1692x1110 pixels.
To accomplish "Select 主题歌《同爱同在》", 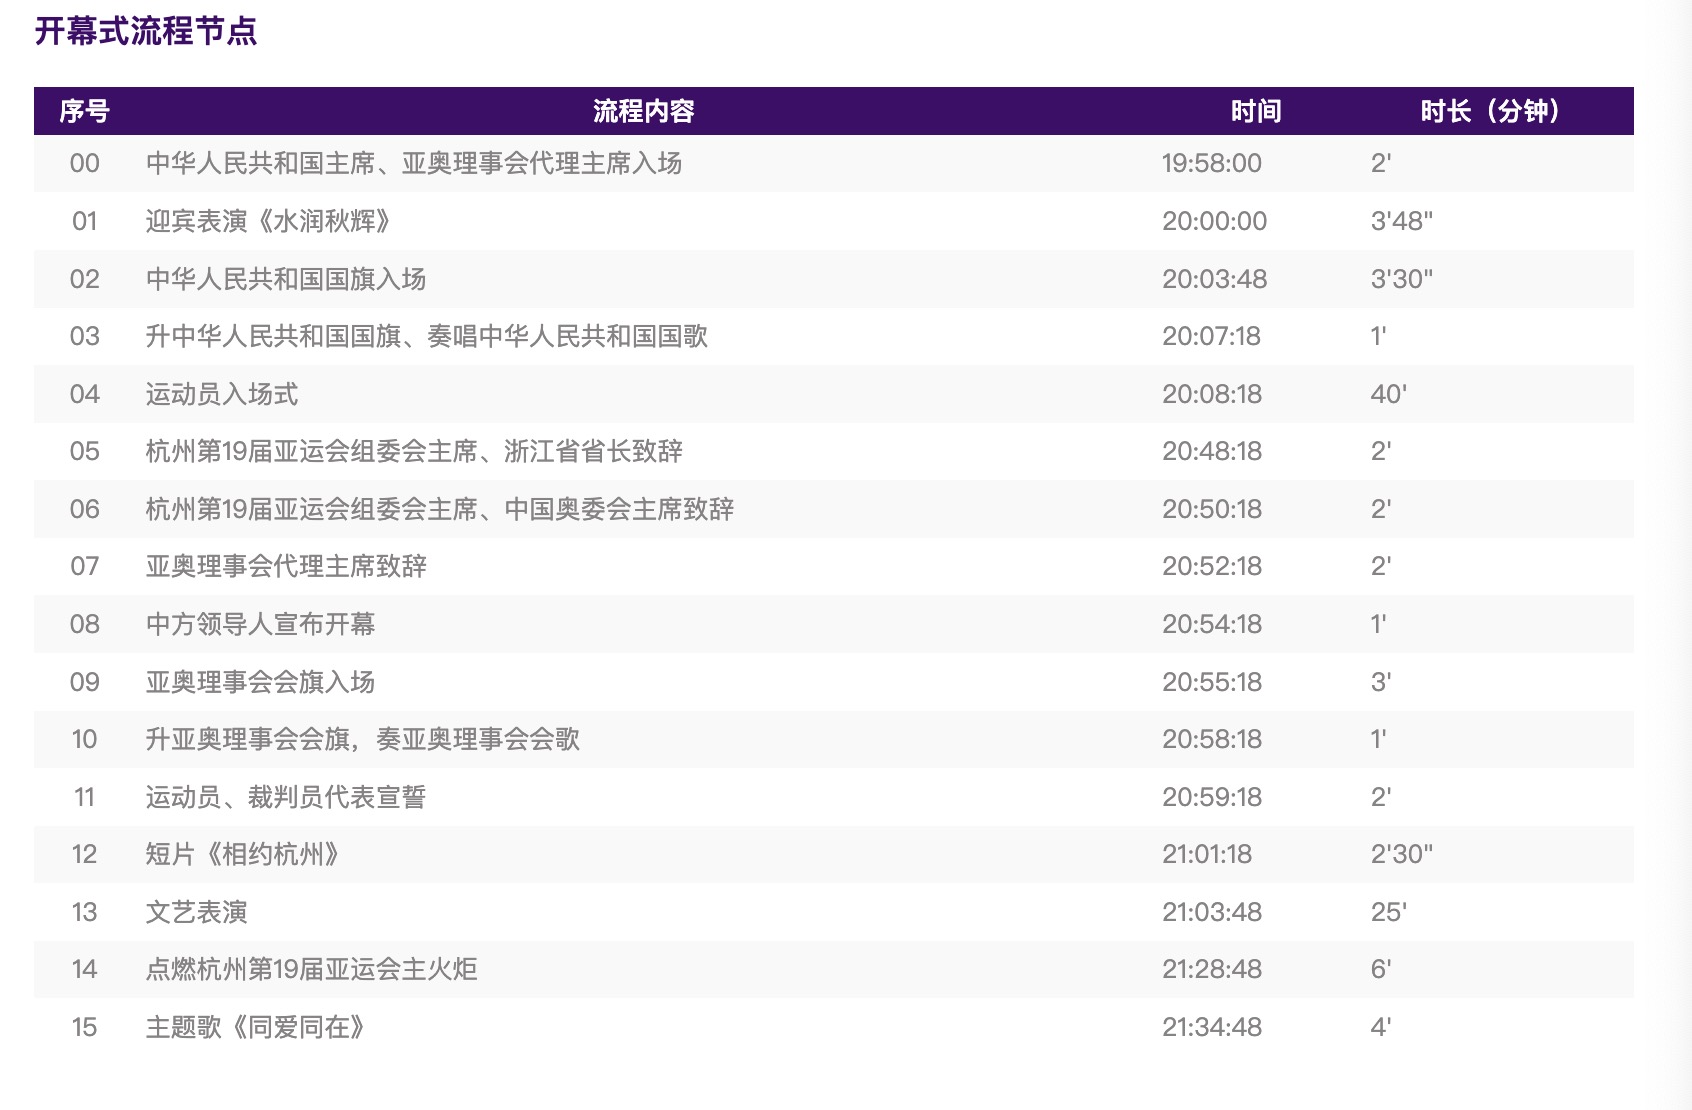I will click(x=256, y=1027).
